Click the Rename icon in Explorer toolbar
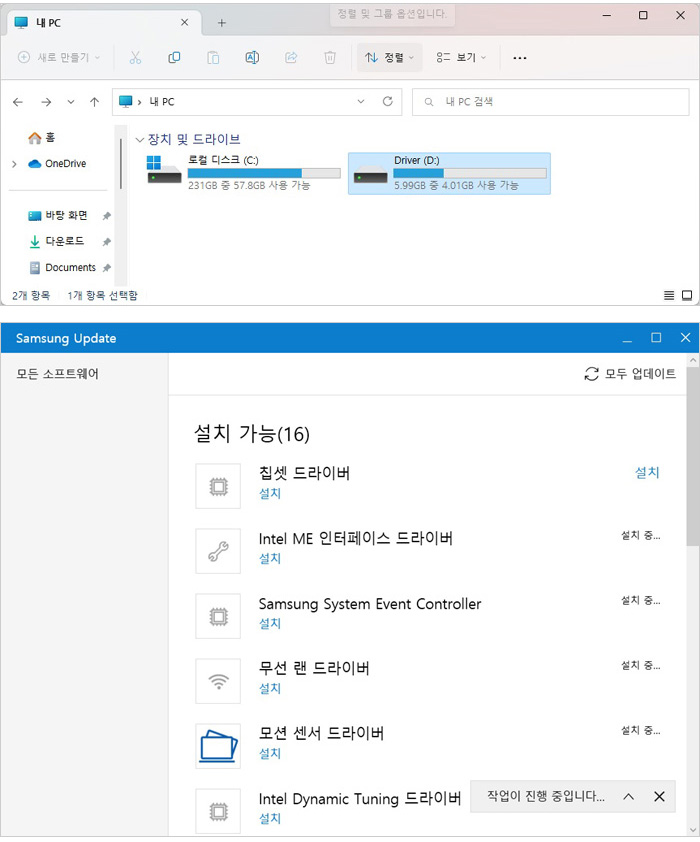Viewport: 700px width, 842px height. coord(252,57)
